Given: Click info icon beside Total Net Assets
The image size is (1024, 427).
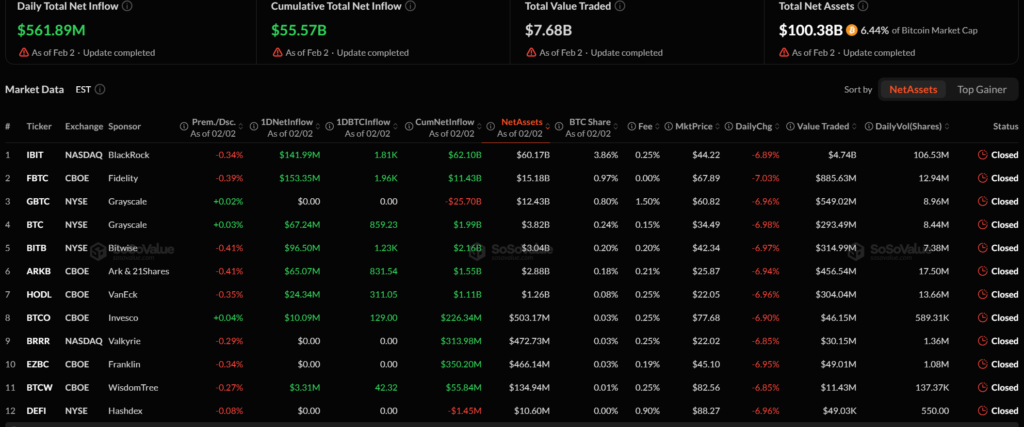Looking at the screenshot, I should click(862, 6).
